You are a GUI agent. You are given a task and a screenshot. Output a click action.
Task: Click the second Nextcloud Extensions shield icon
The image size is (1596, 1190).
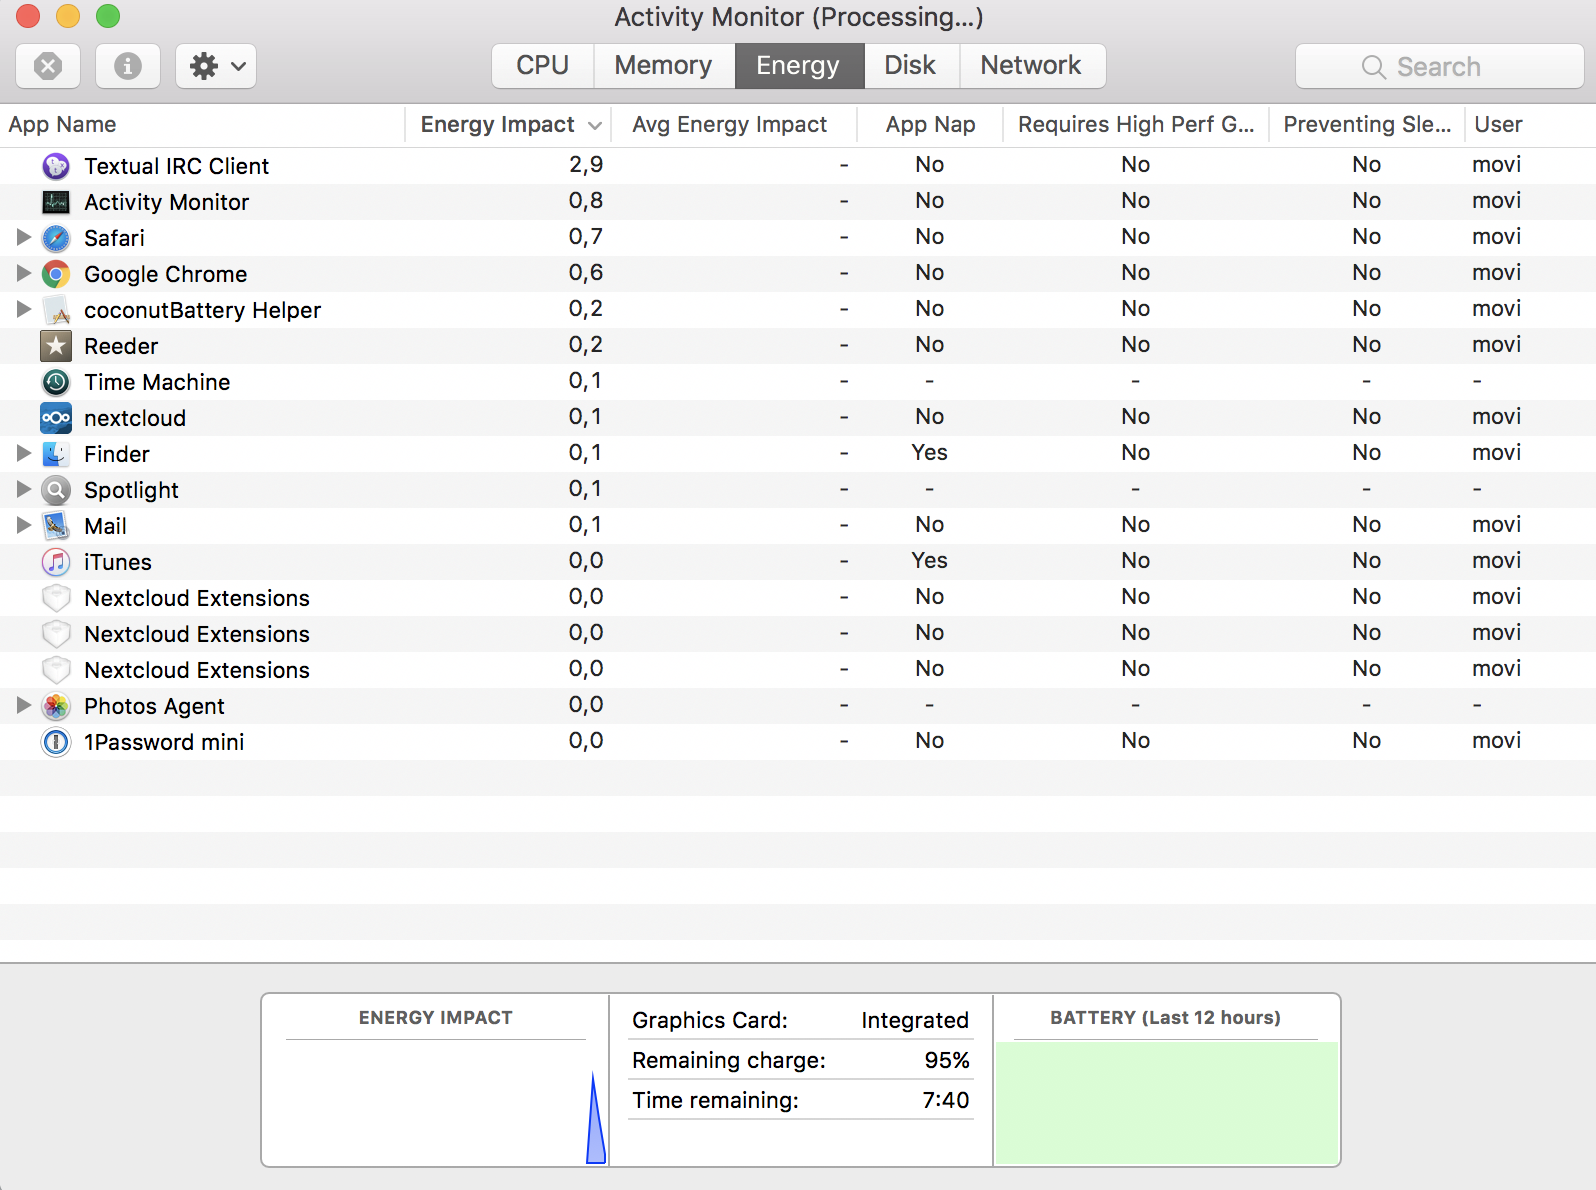[56, 634]
